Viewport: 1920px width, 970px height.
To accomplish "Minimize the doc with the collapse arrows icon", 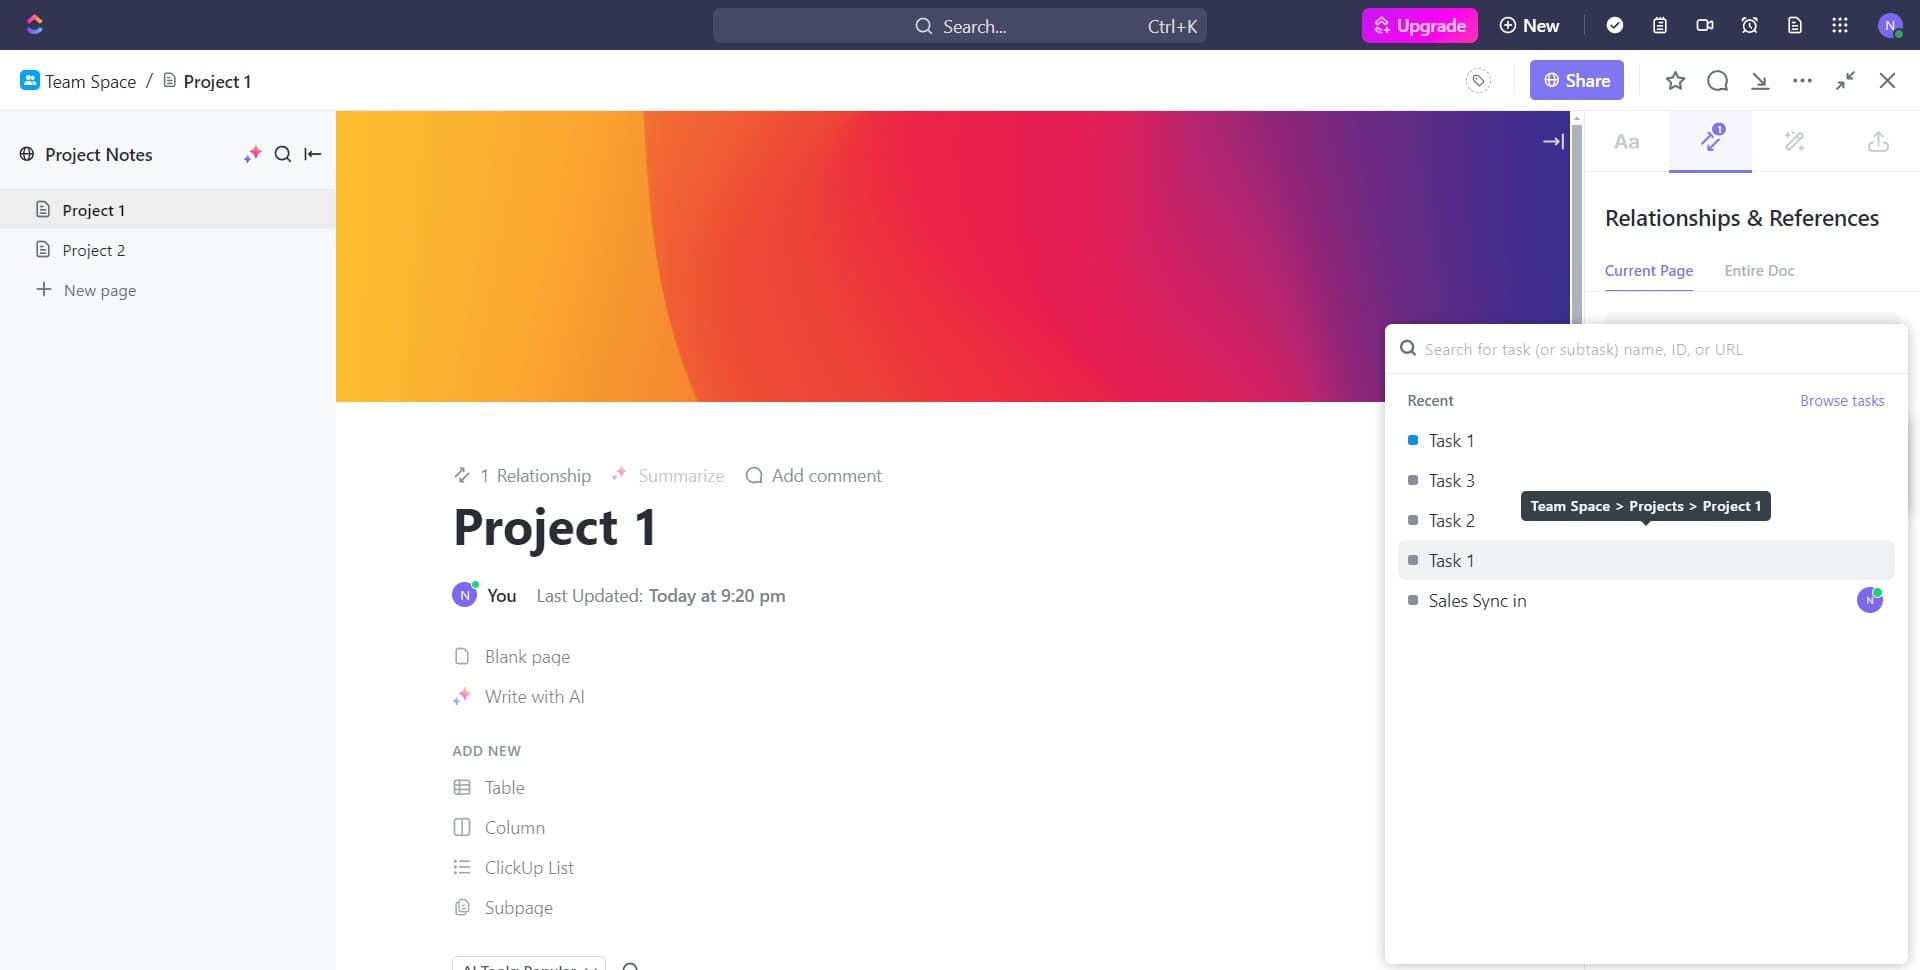I will [x=1845, y=81].
